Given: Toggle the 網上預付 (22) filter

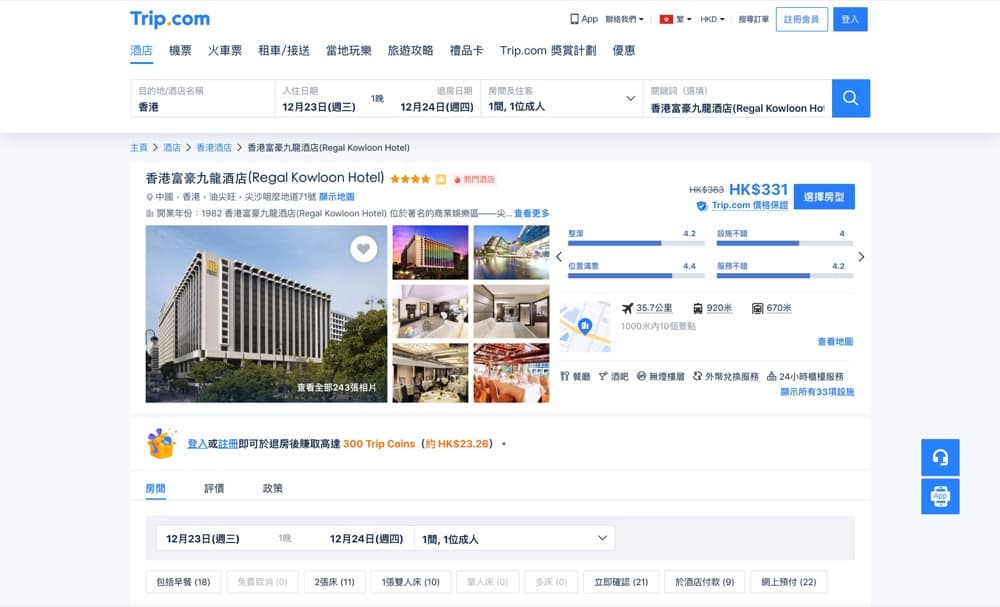Looking at the screenshot, I should pos(789,582).
